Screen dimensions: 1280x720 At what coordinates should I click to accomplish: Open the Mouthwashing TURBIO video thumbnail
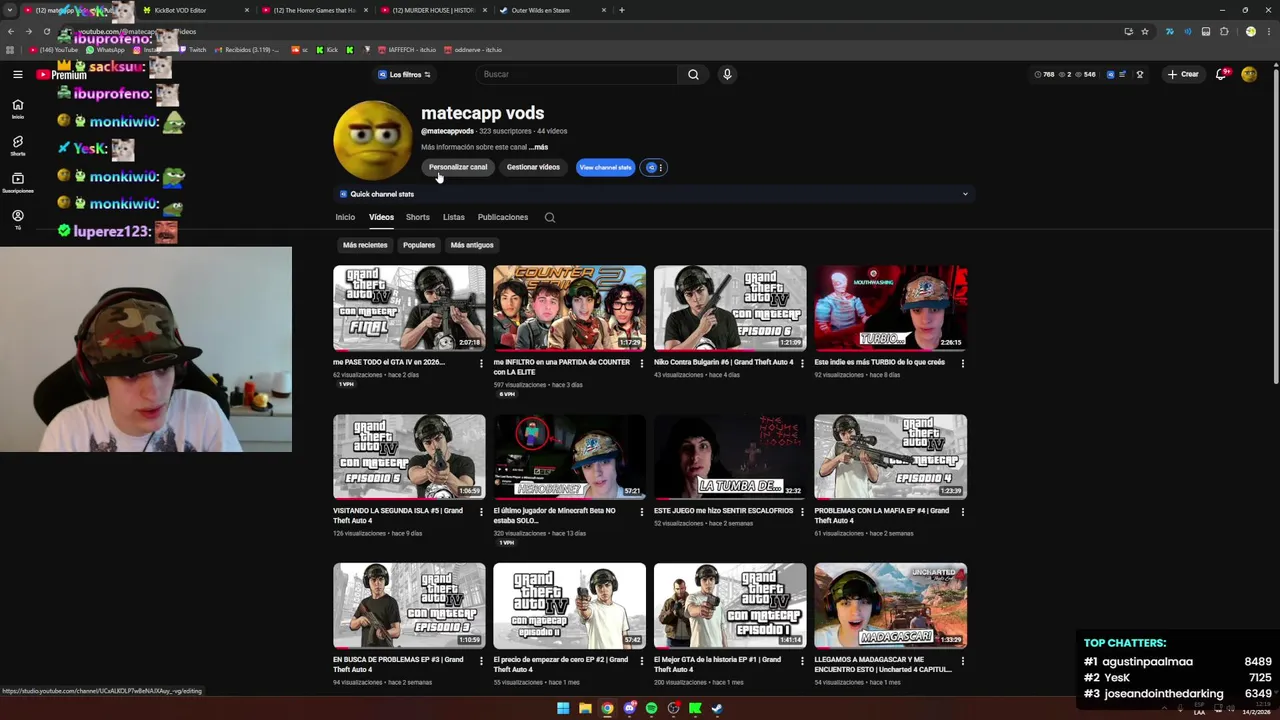tap(890, 307)
